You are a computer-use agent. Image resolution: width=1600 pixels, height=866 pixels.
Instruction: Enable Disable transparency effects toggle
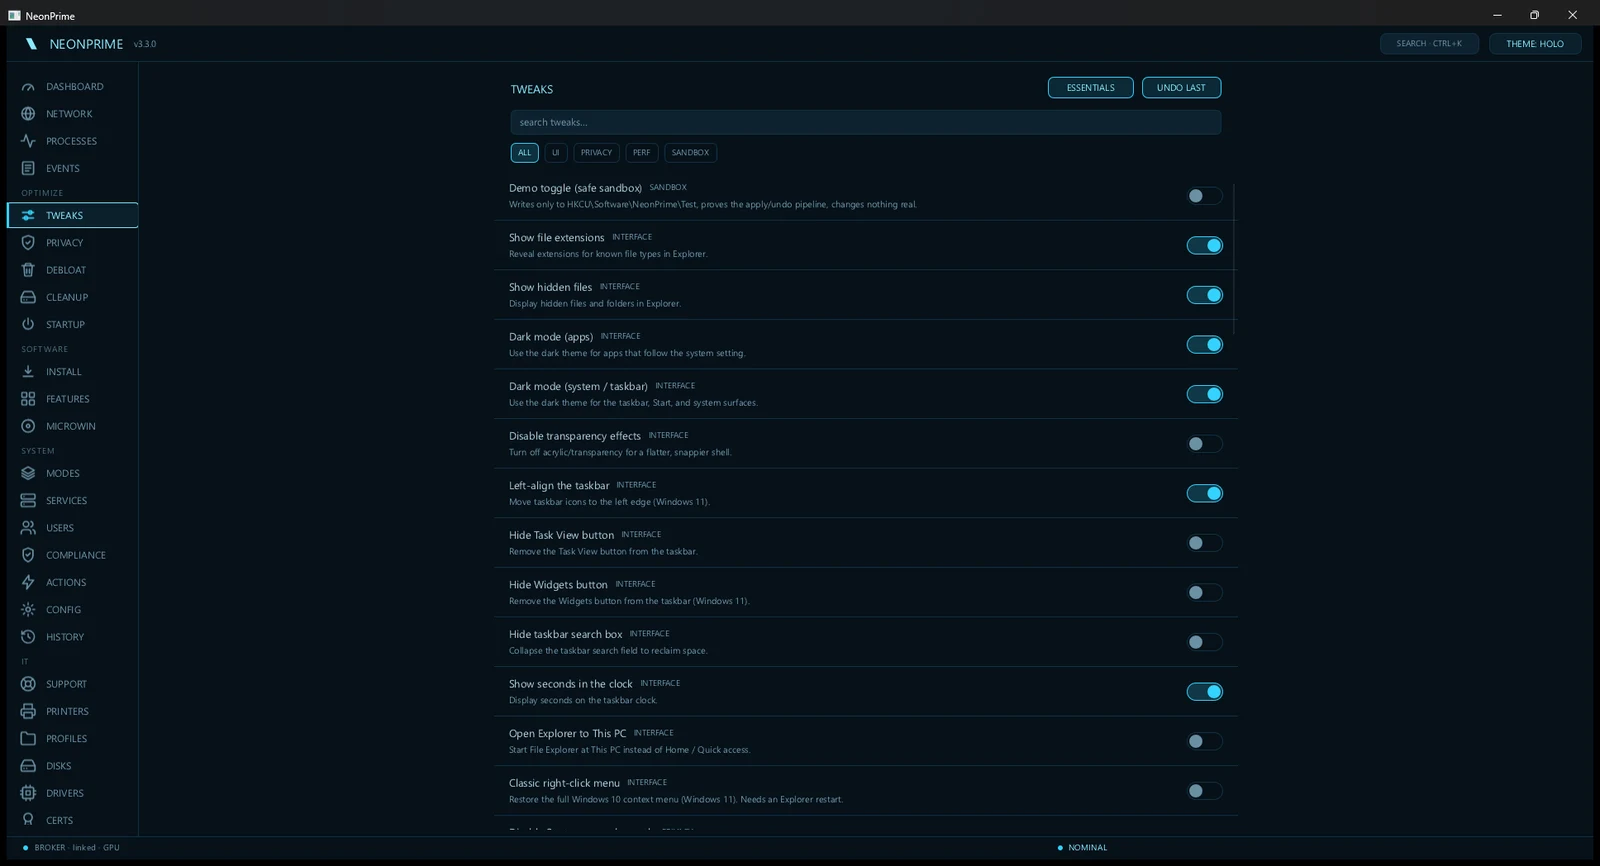(1204, 444)
